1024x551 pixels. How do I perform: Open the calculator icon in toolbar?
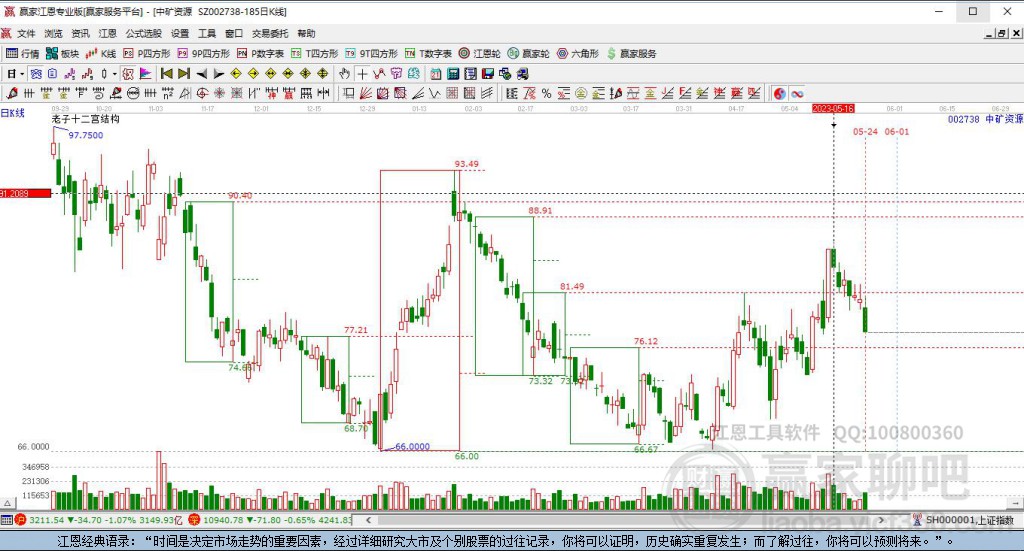[453, 74]
